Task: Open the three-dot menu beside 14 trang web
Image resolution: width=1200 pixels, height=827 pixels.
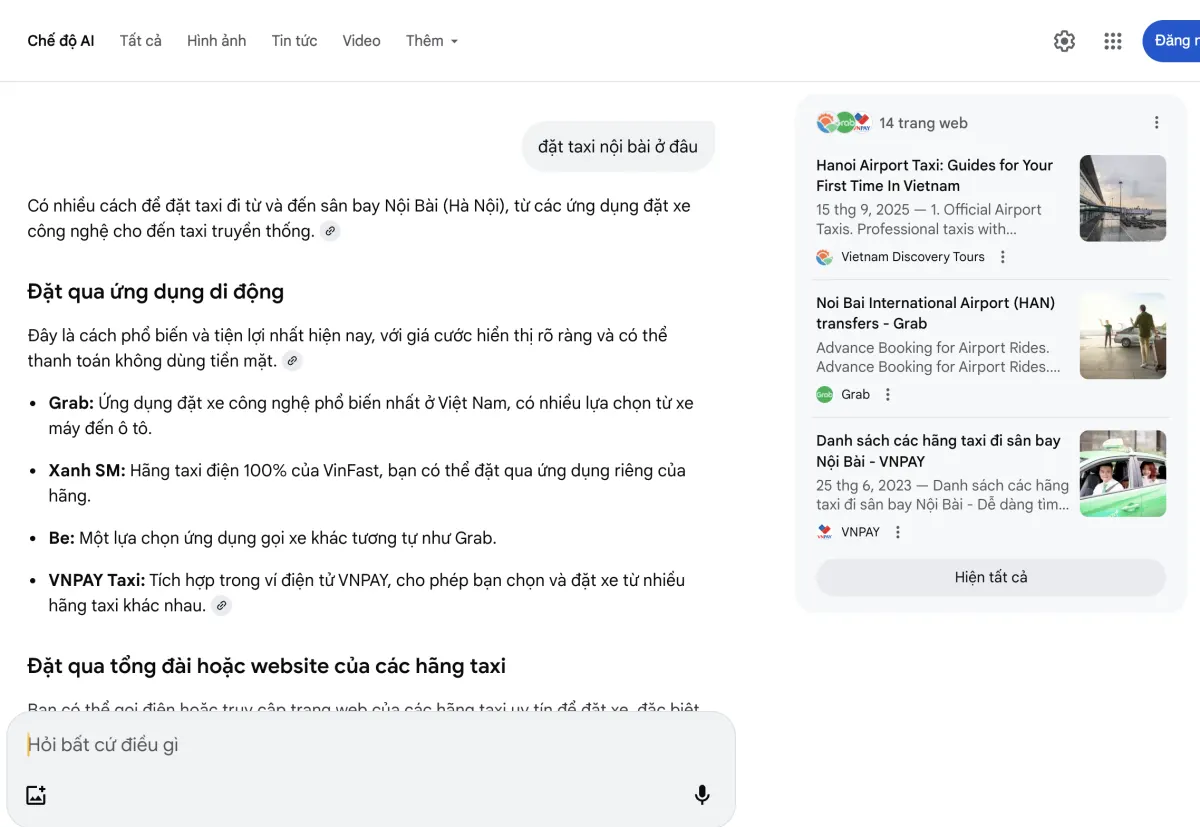Action: click(1156, 123)
